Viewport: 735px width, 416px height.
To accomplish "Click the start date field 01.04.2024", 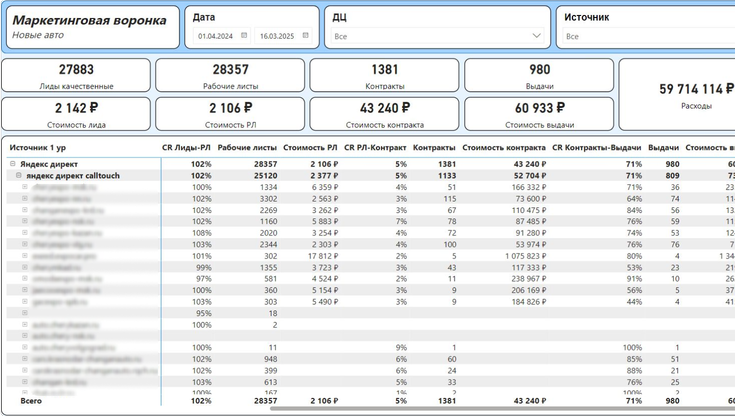I will pyautogui.click(x=215, y=36).
